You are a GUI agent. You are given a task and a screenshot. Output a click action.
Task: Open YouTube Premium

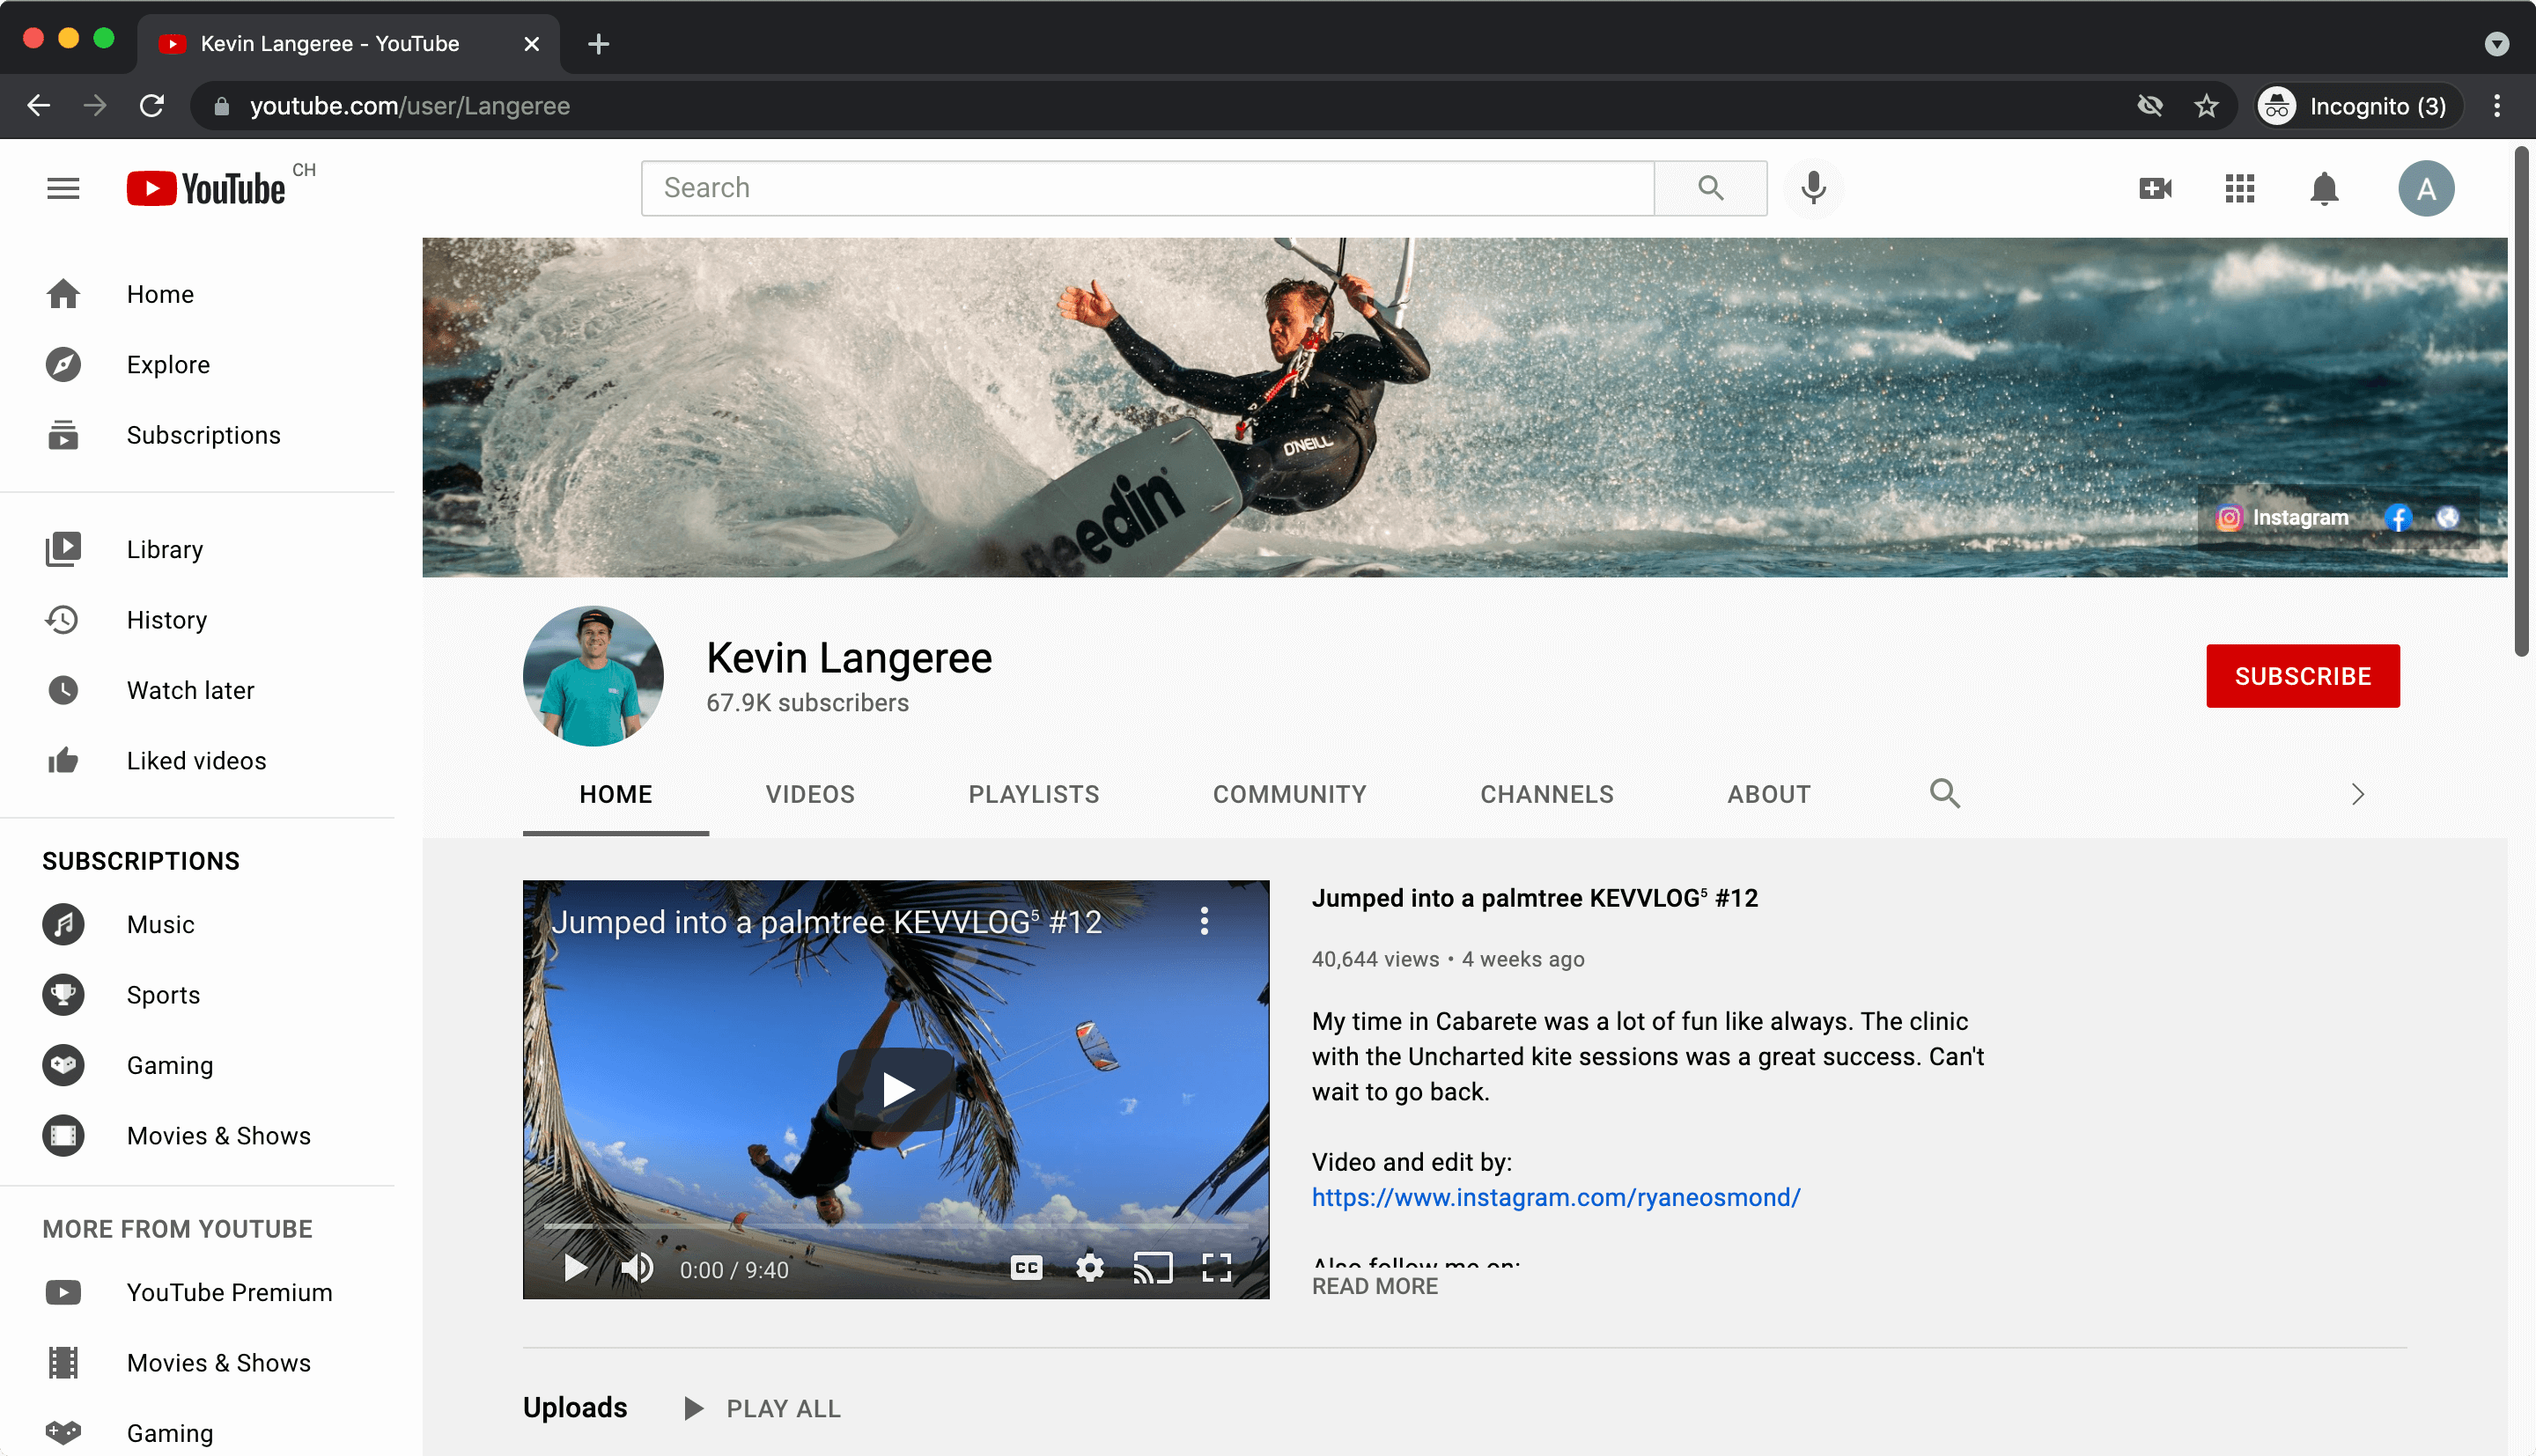(x=198, y=1292)
